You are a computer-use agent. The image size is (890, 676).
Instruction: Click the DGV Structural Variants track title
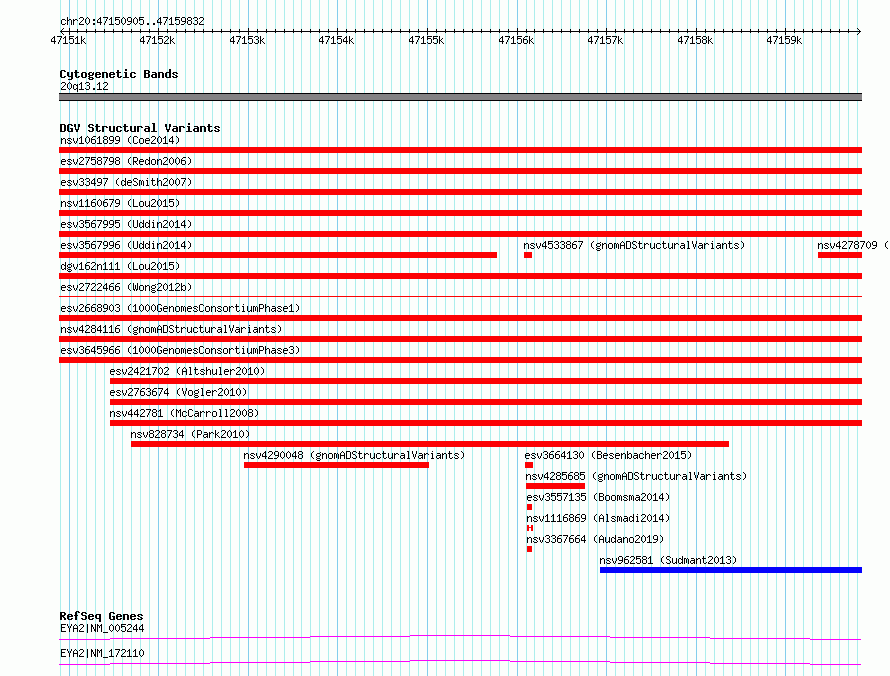[140, 128]
